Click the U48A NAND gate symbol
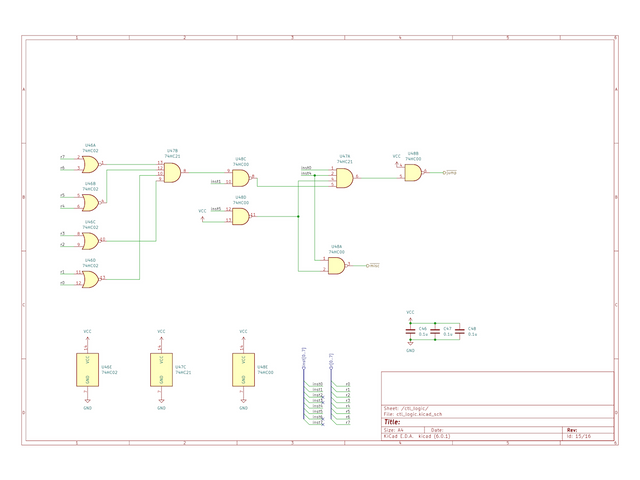The image size is (640, 480). [x=336, y=265]
